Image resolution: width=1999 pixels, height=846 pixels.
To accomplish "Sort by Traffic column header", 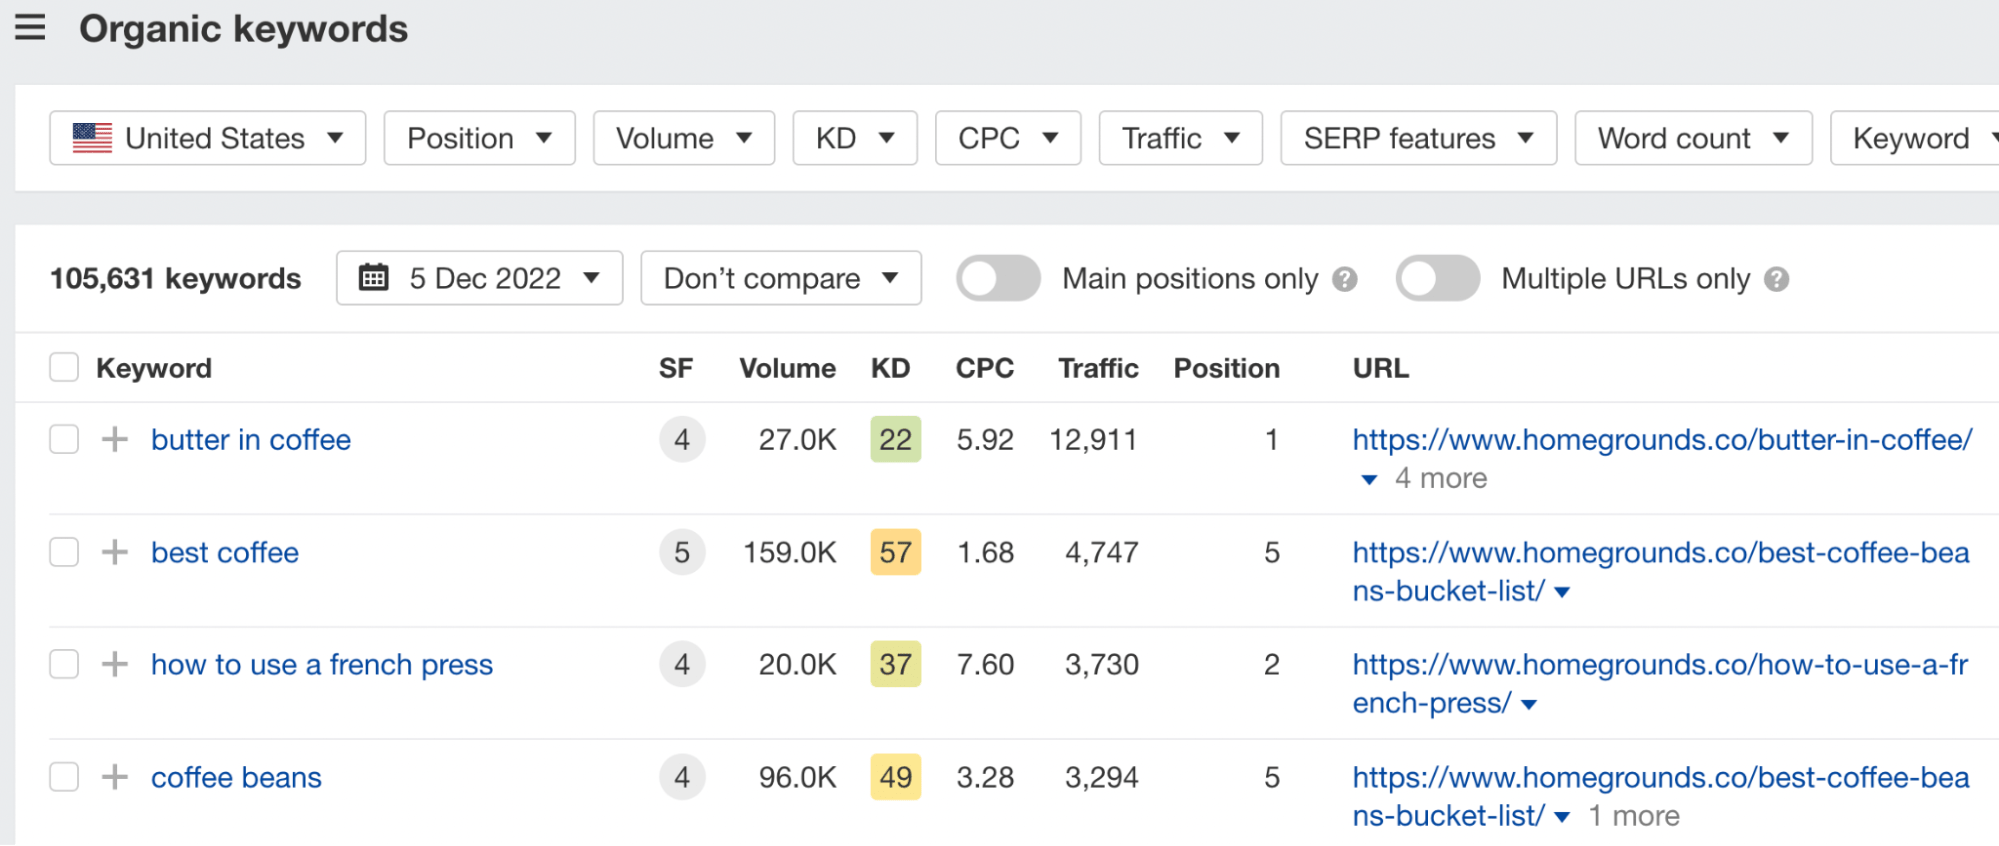I will point(1097,368).
